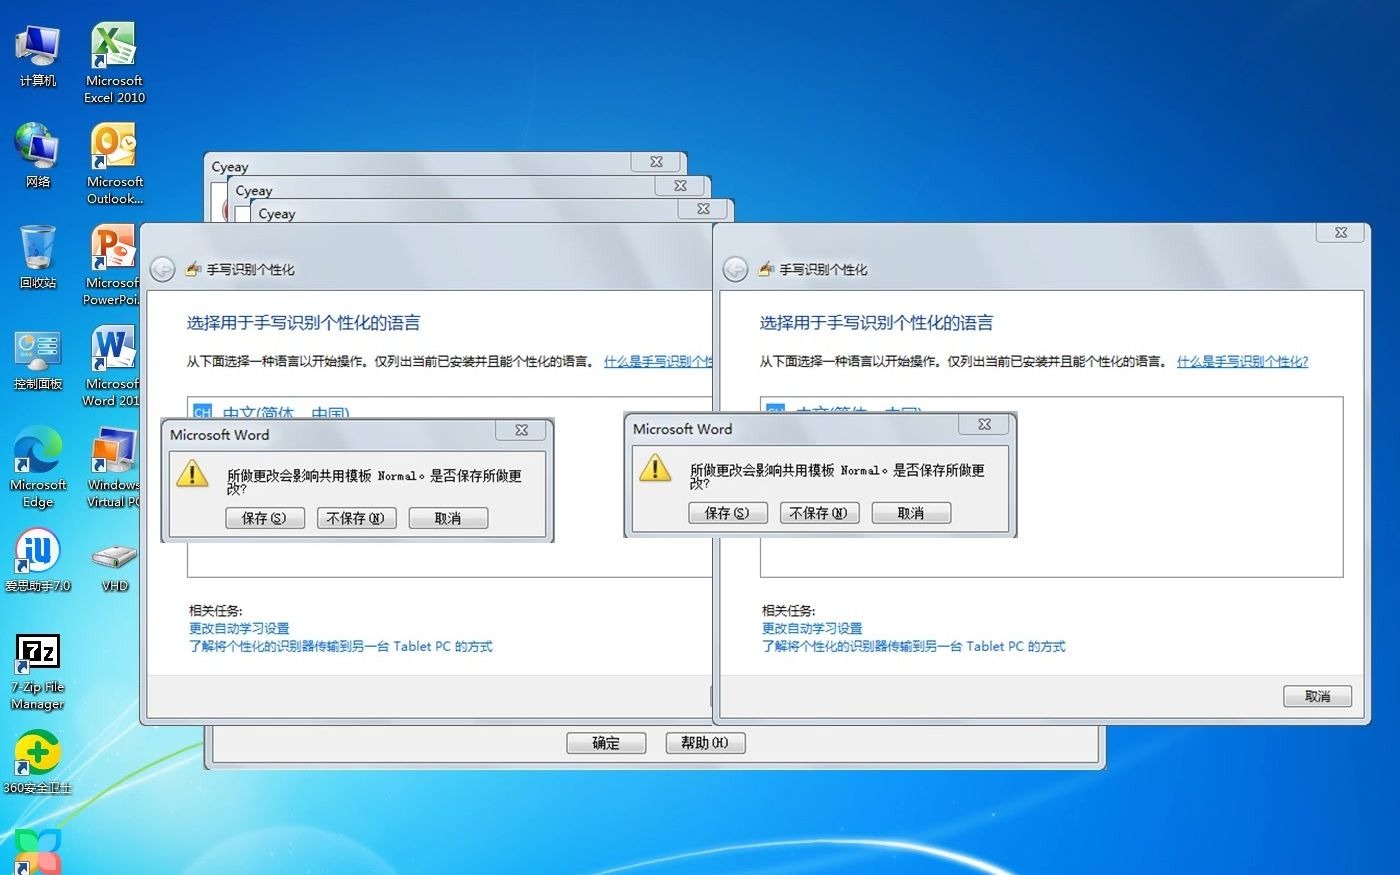Image resolution: width=1400 pixels, height=875 pixels.
Task: Open the 网络 desktop icon
Action: [38, 156]
